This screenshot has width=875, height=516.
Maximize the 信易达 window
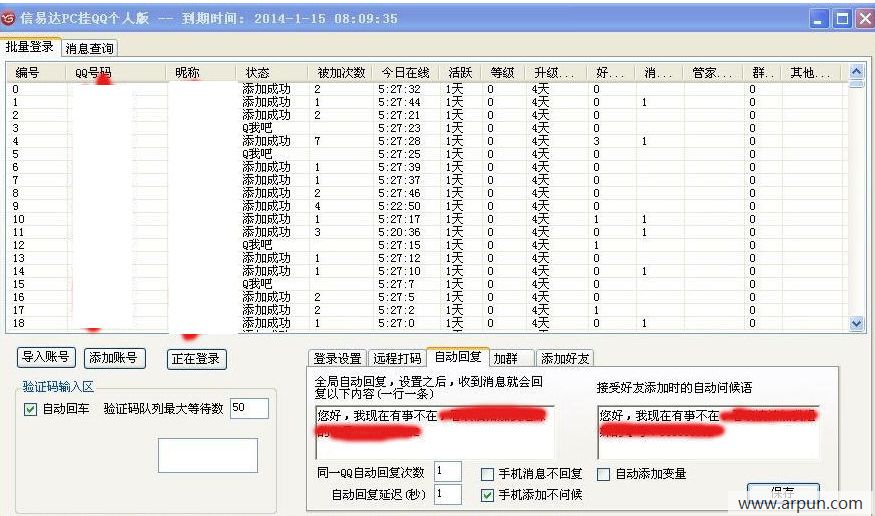[x=842, y=19]
